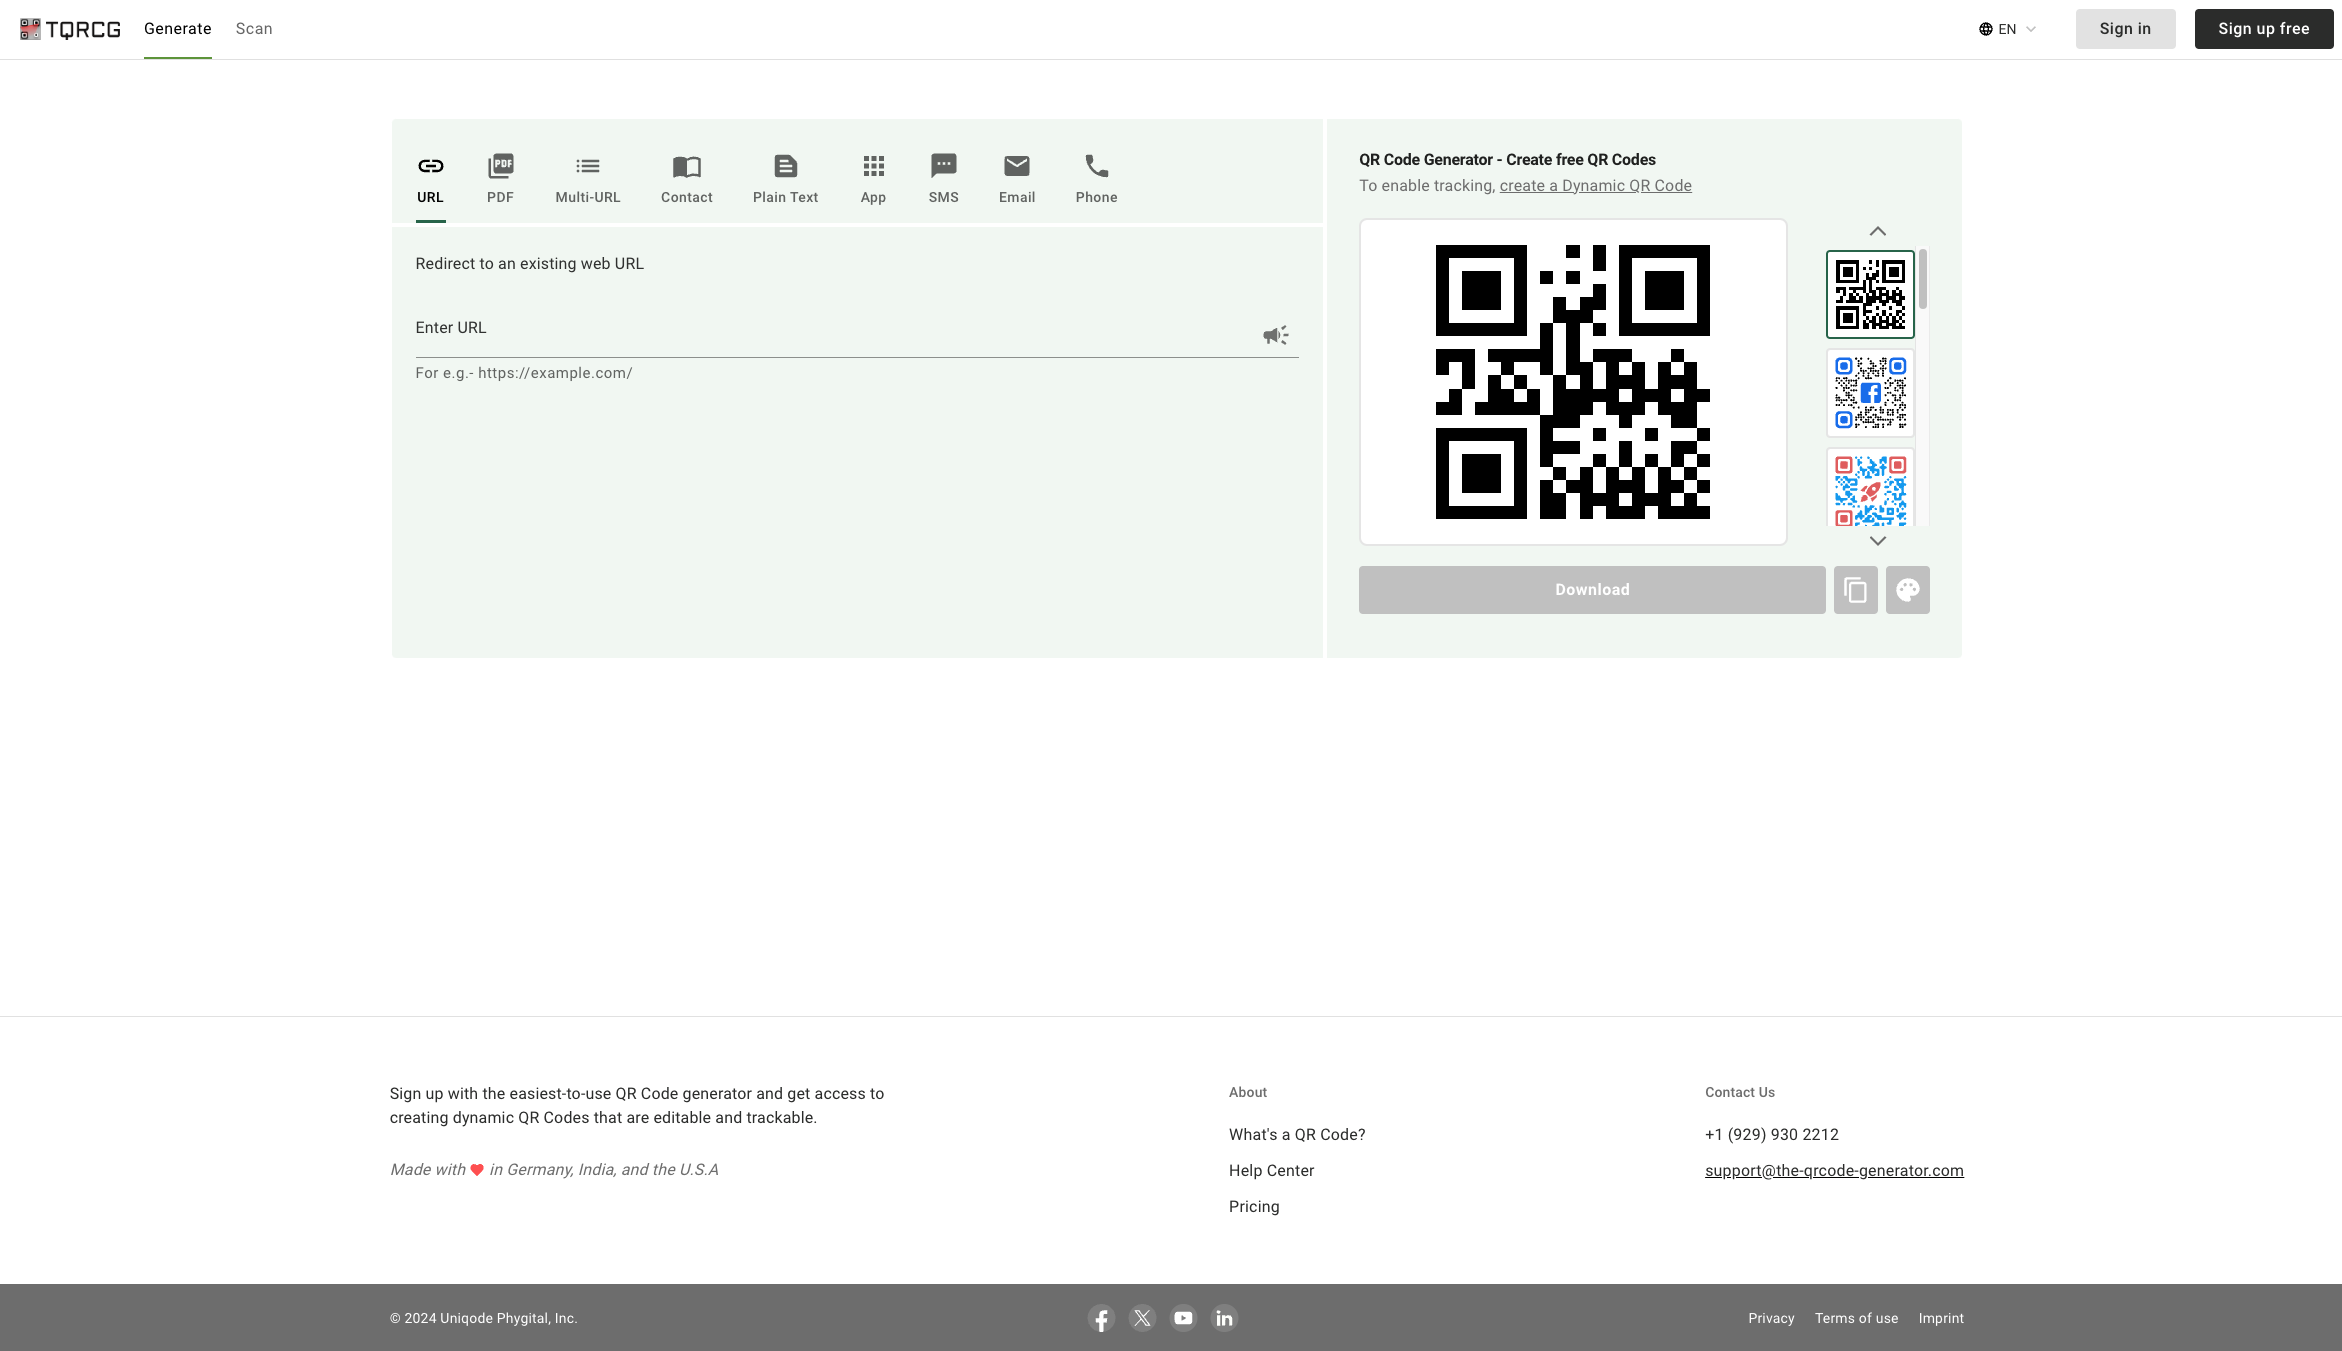Switch to the Scan tab
2342x1351 pixels.
tap(254, 28)
